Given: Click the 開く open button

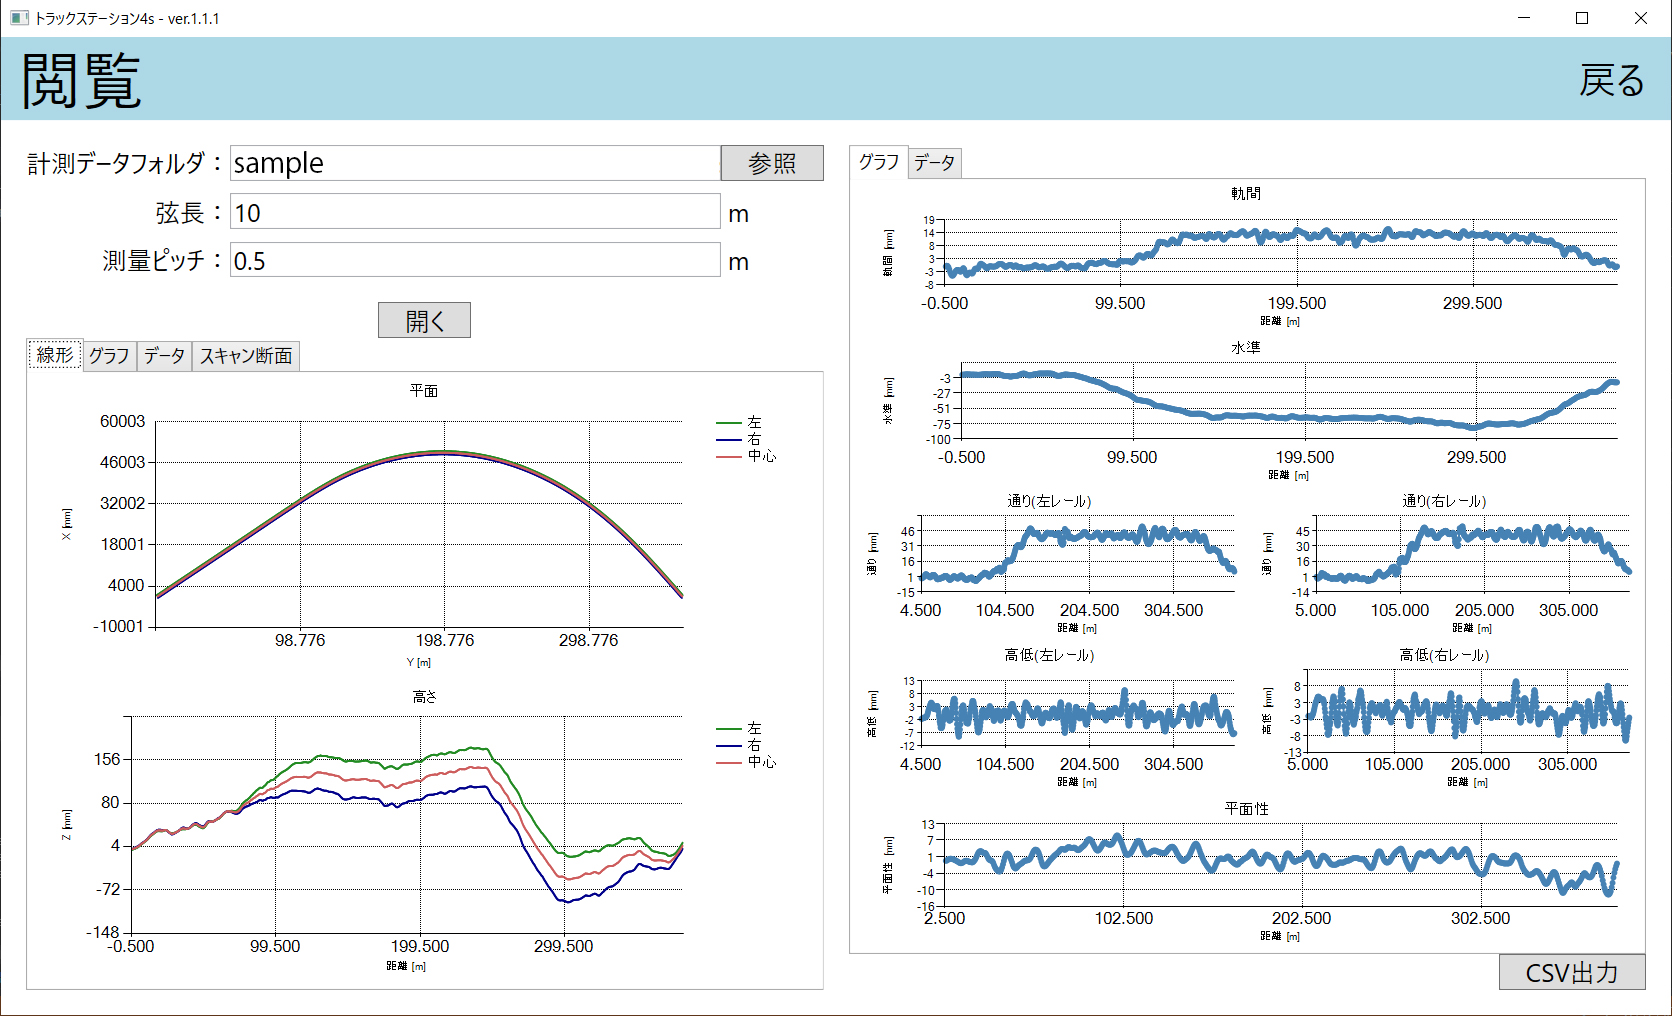Looking at the screenshot, I should [x=424, y=320].
